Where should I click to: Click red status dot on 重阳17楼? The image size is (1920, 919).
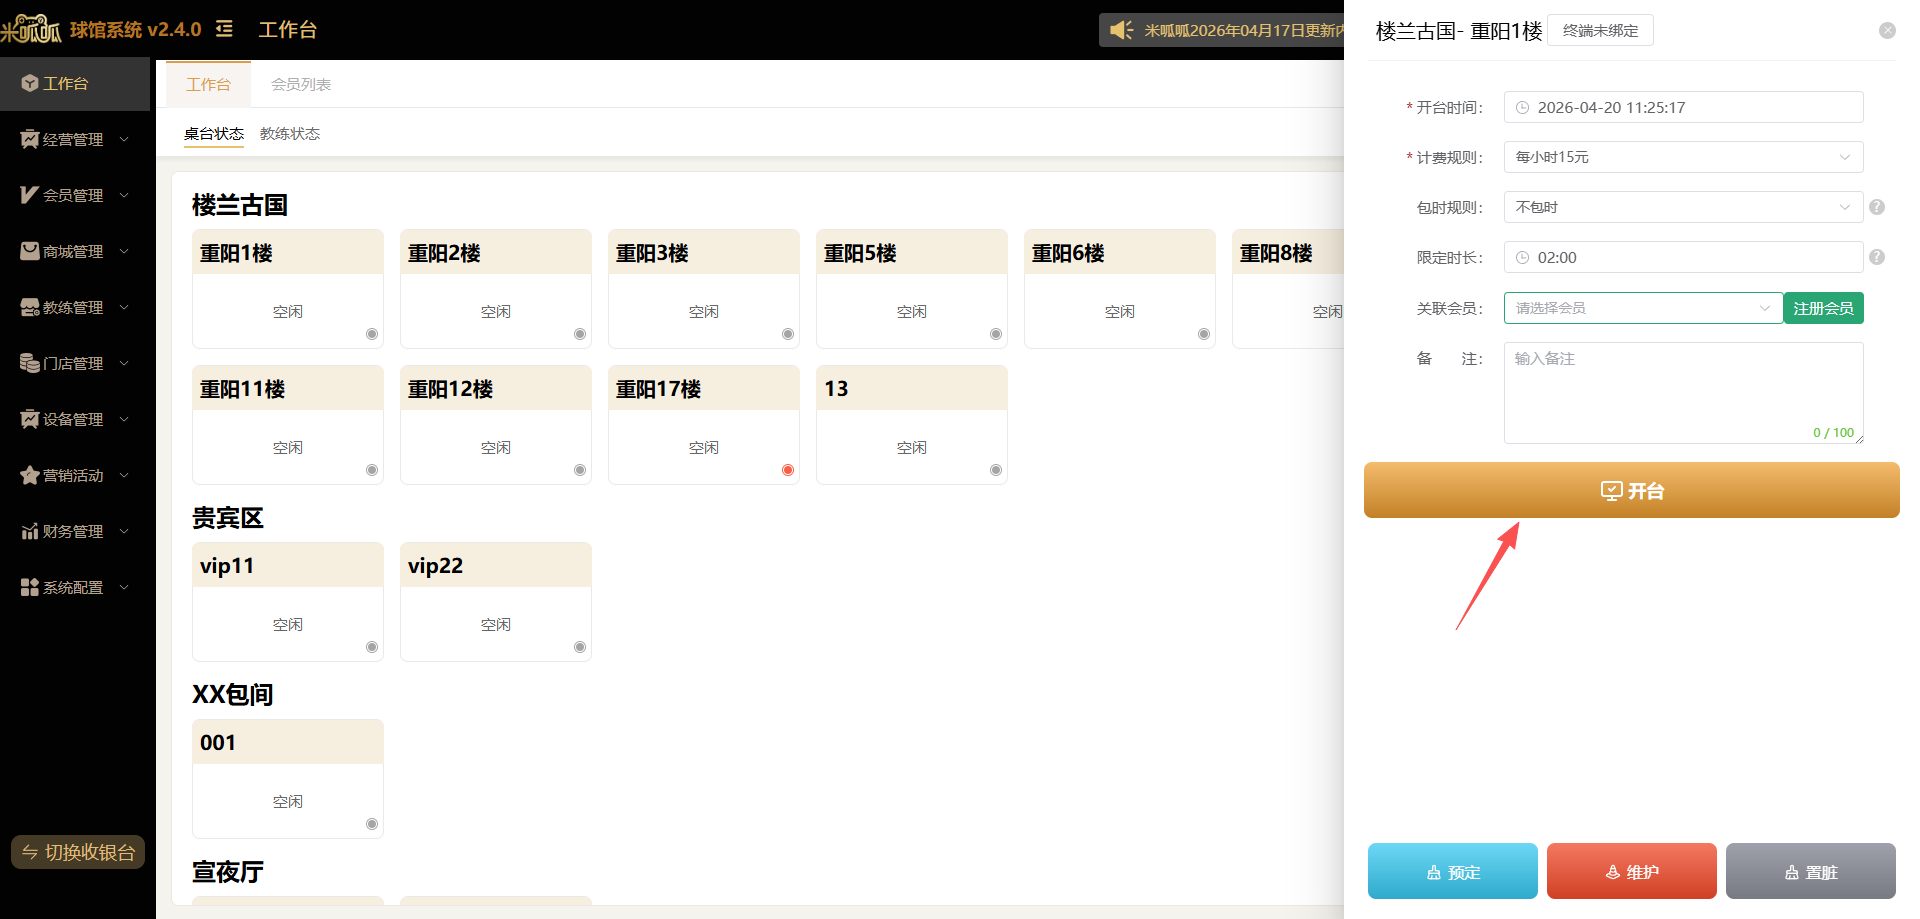[788, 470]
